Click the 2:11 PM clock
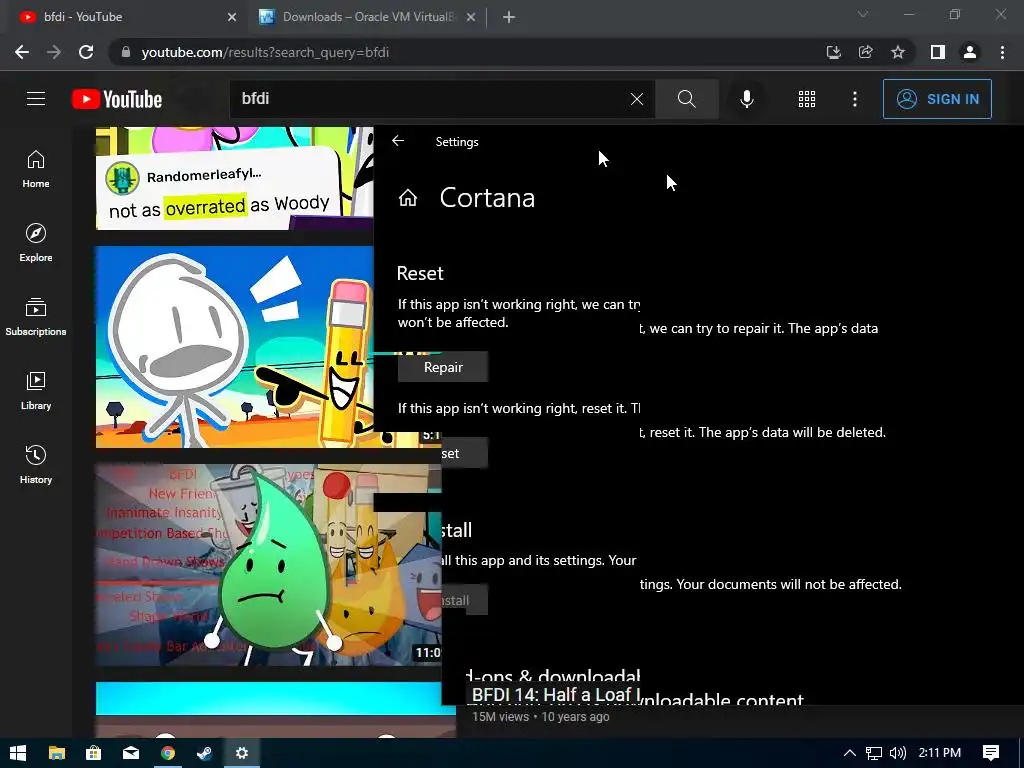This screenshot has height=768, width=1024. click(940, 753)
